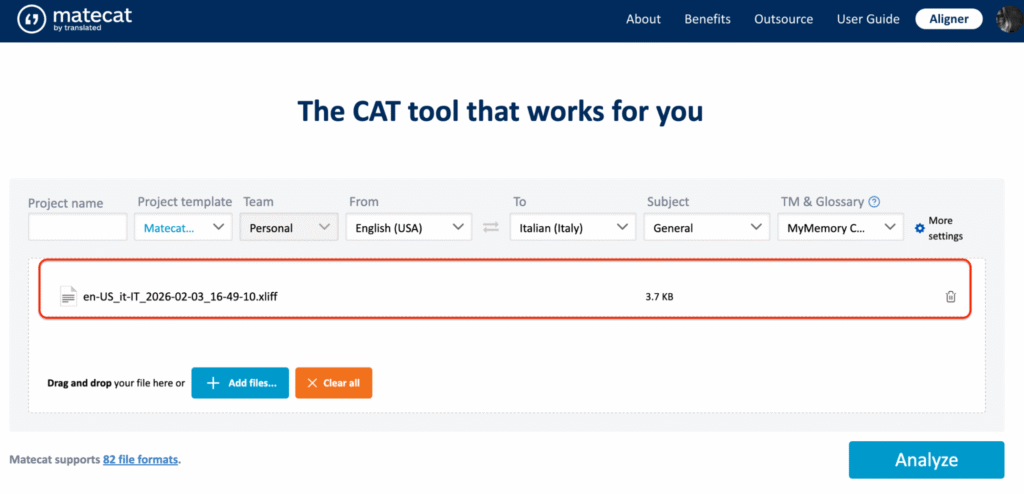Viewport: 1024px width, 495px height.
Task: Open the TM & Glossary dropdown
Action: click(840, 227)
